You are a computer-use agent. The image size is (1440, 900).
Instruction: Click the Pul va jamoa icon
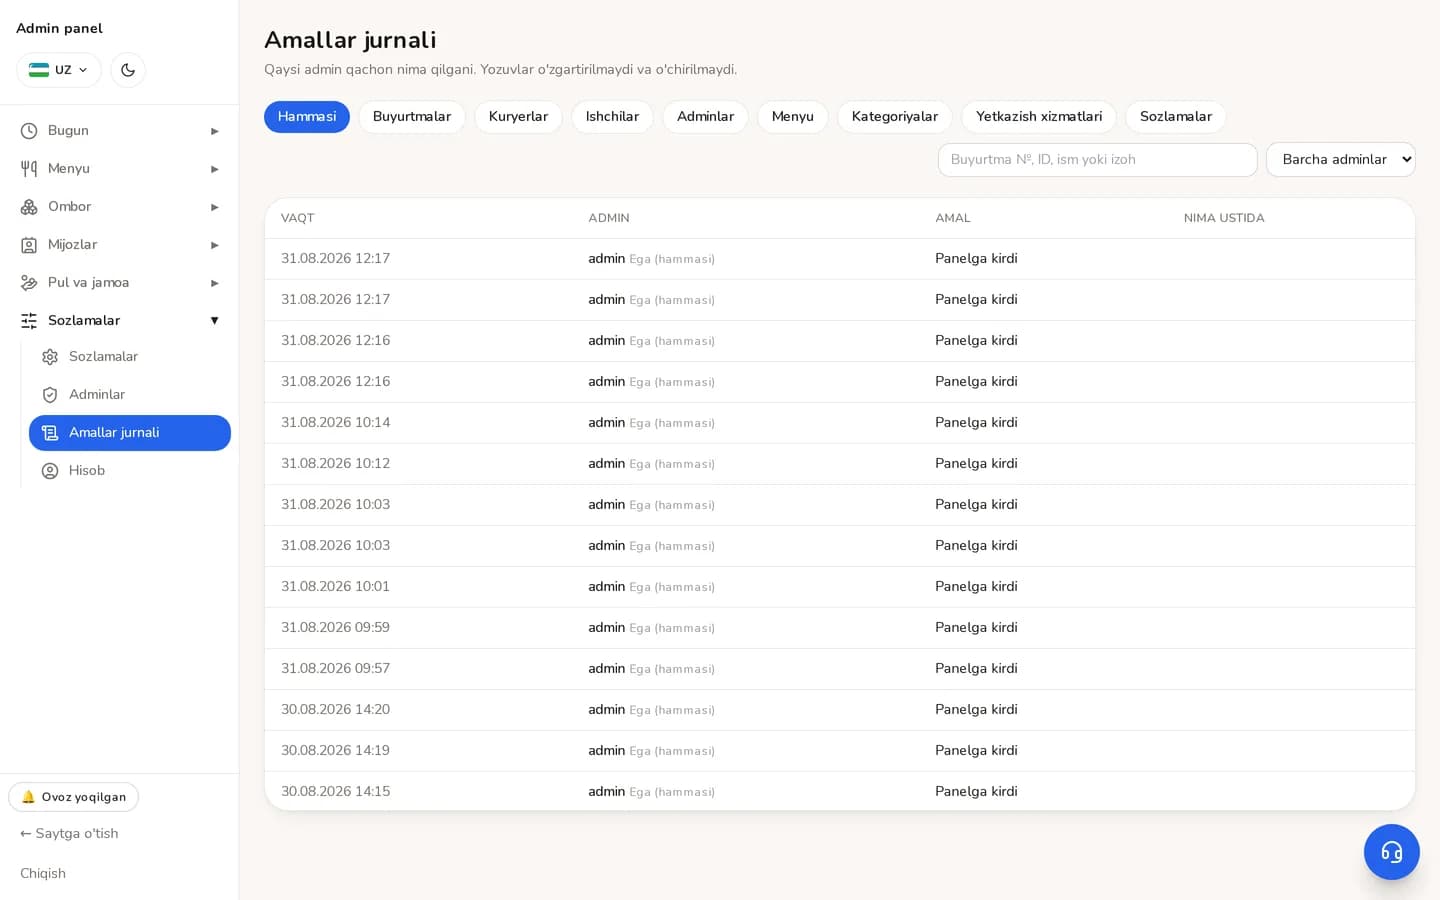29,283
